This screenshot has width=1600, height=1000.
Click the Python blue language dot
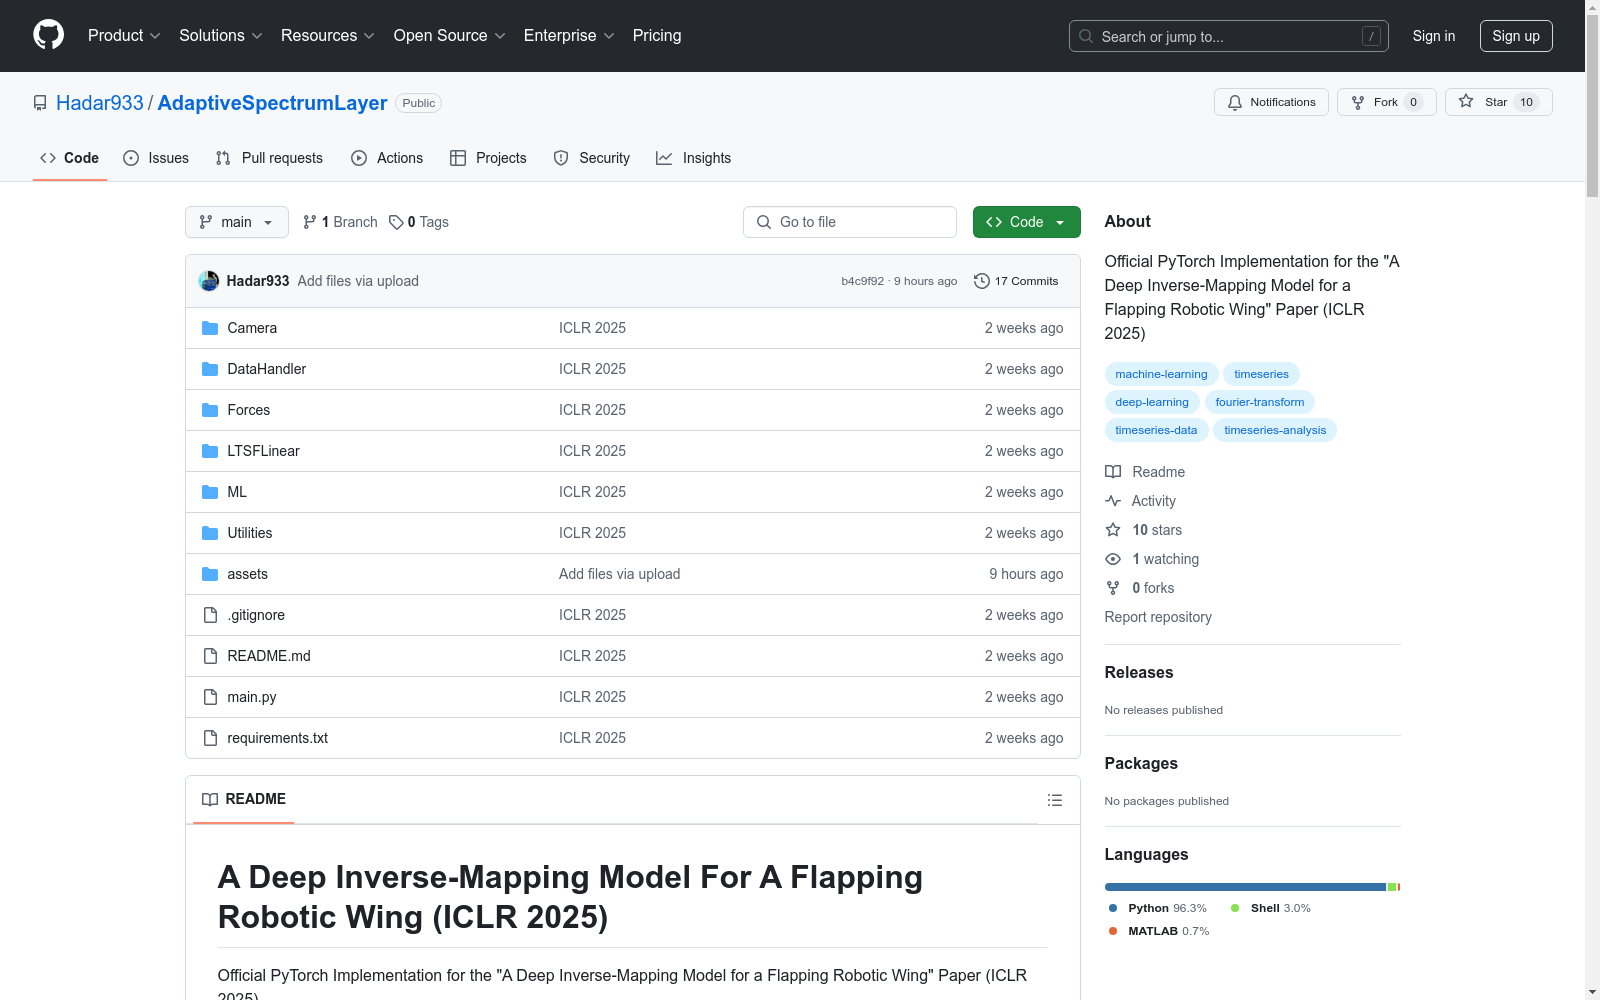tap(1113, 908)
